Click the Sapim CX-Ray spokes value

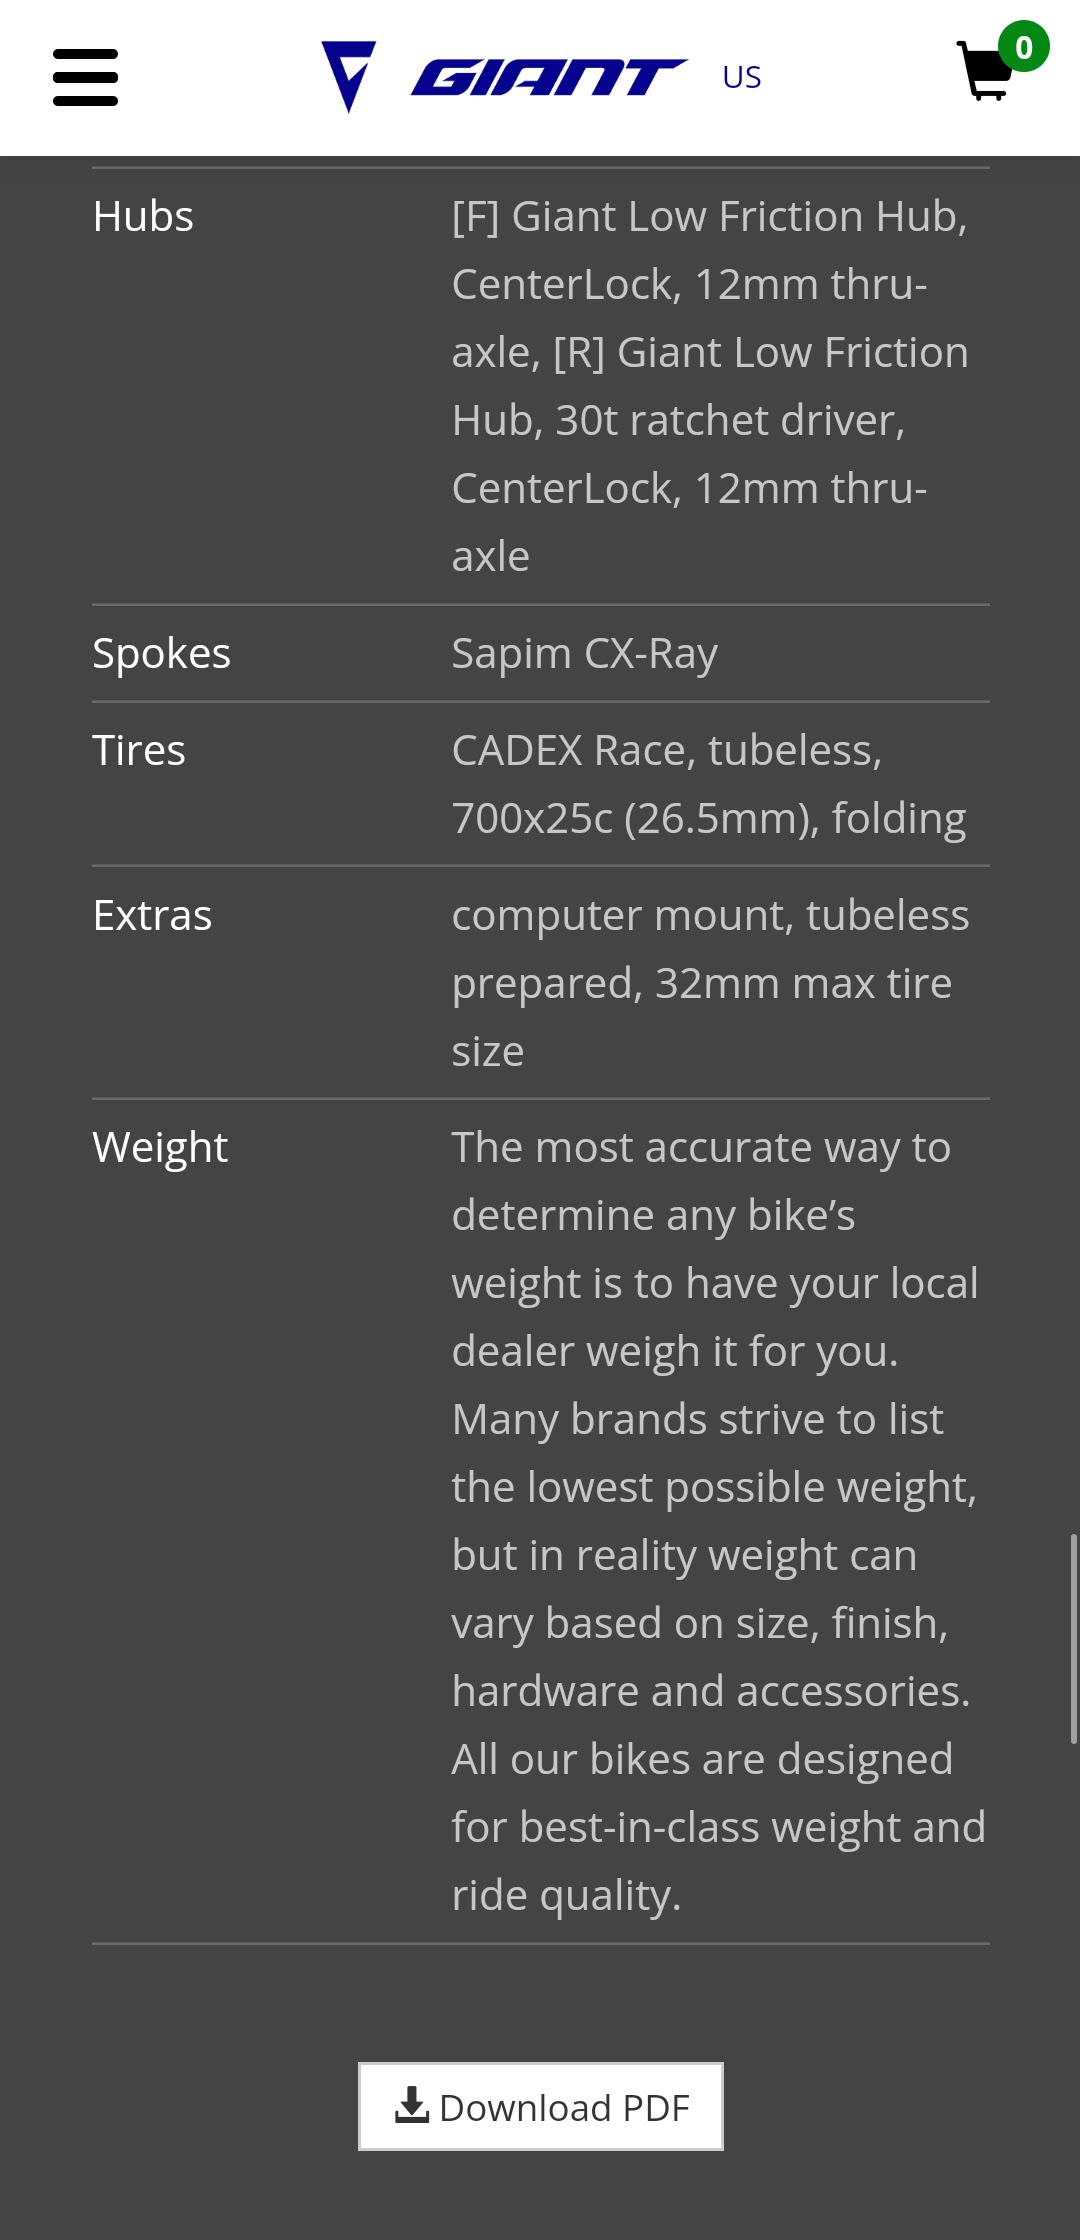(584, 654)
